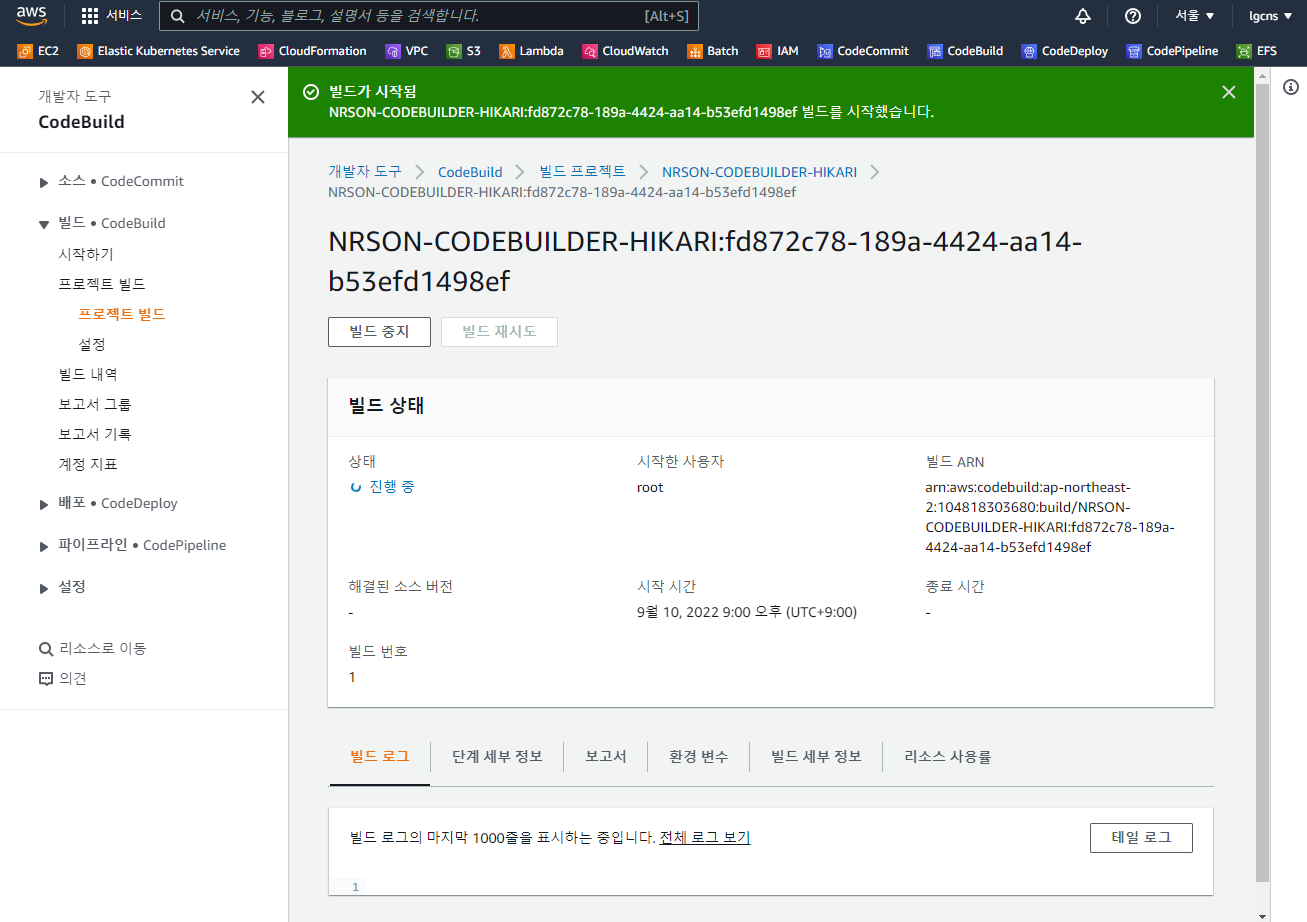Click the 빌드 중지 button
This screenshot has width=1307, height=922.
pos(379,332)
